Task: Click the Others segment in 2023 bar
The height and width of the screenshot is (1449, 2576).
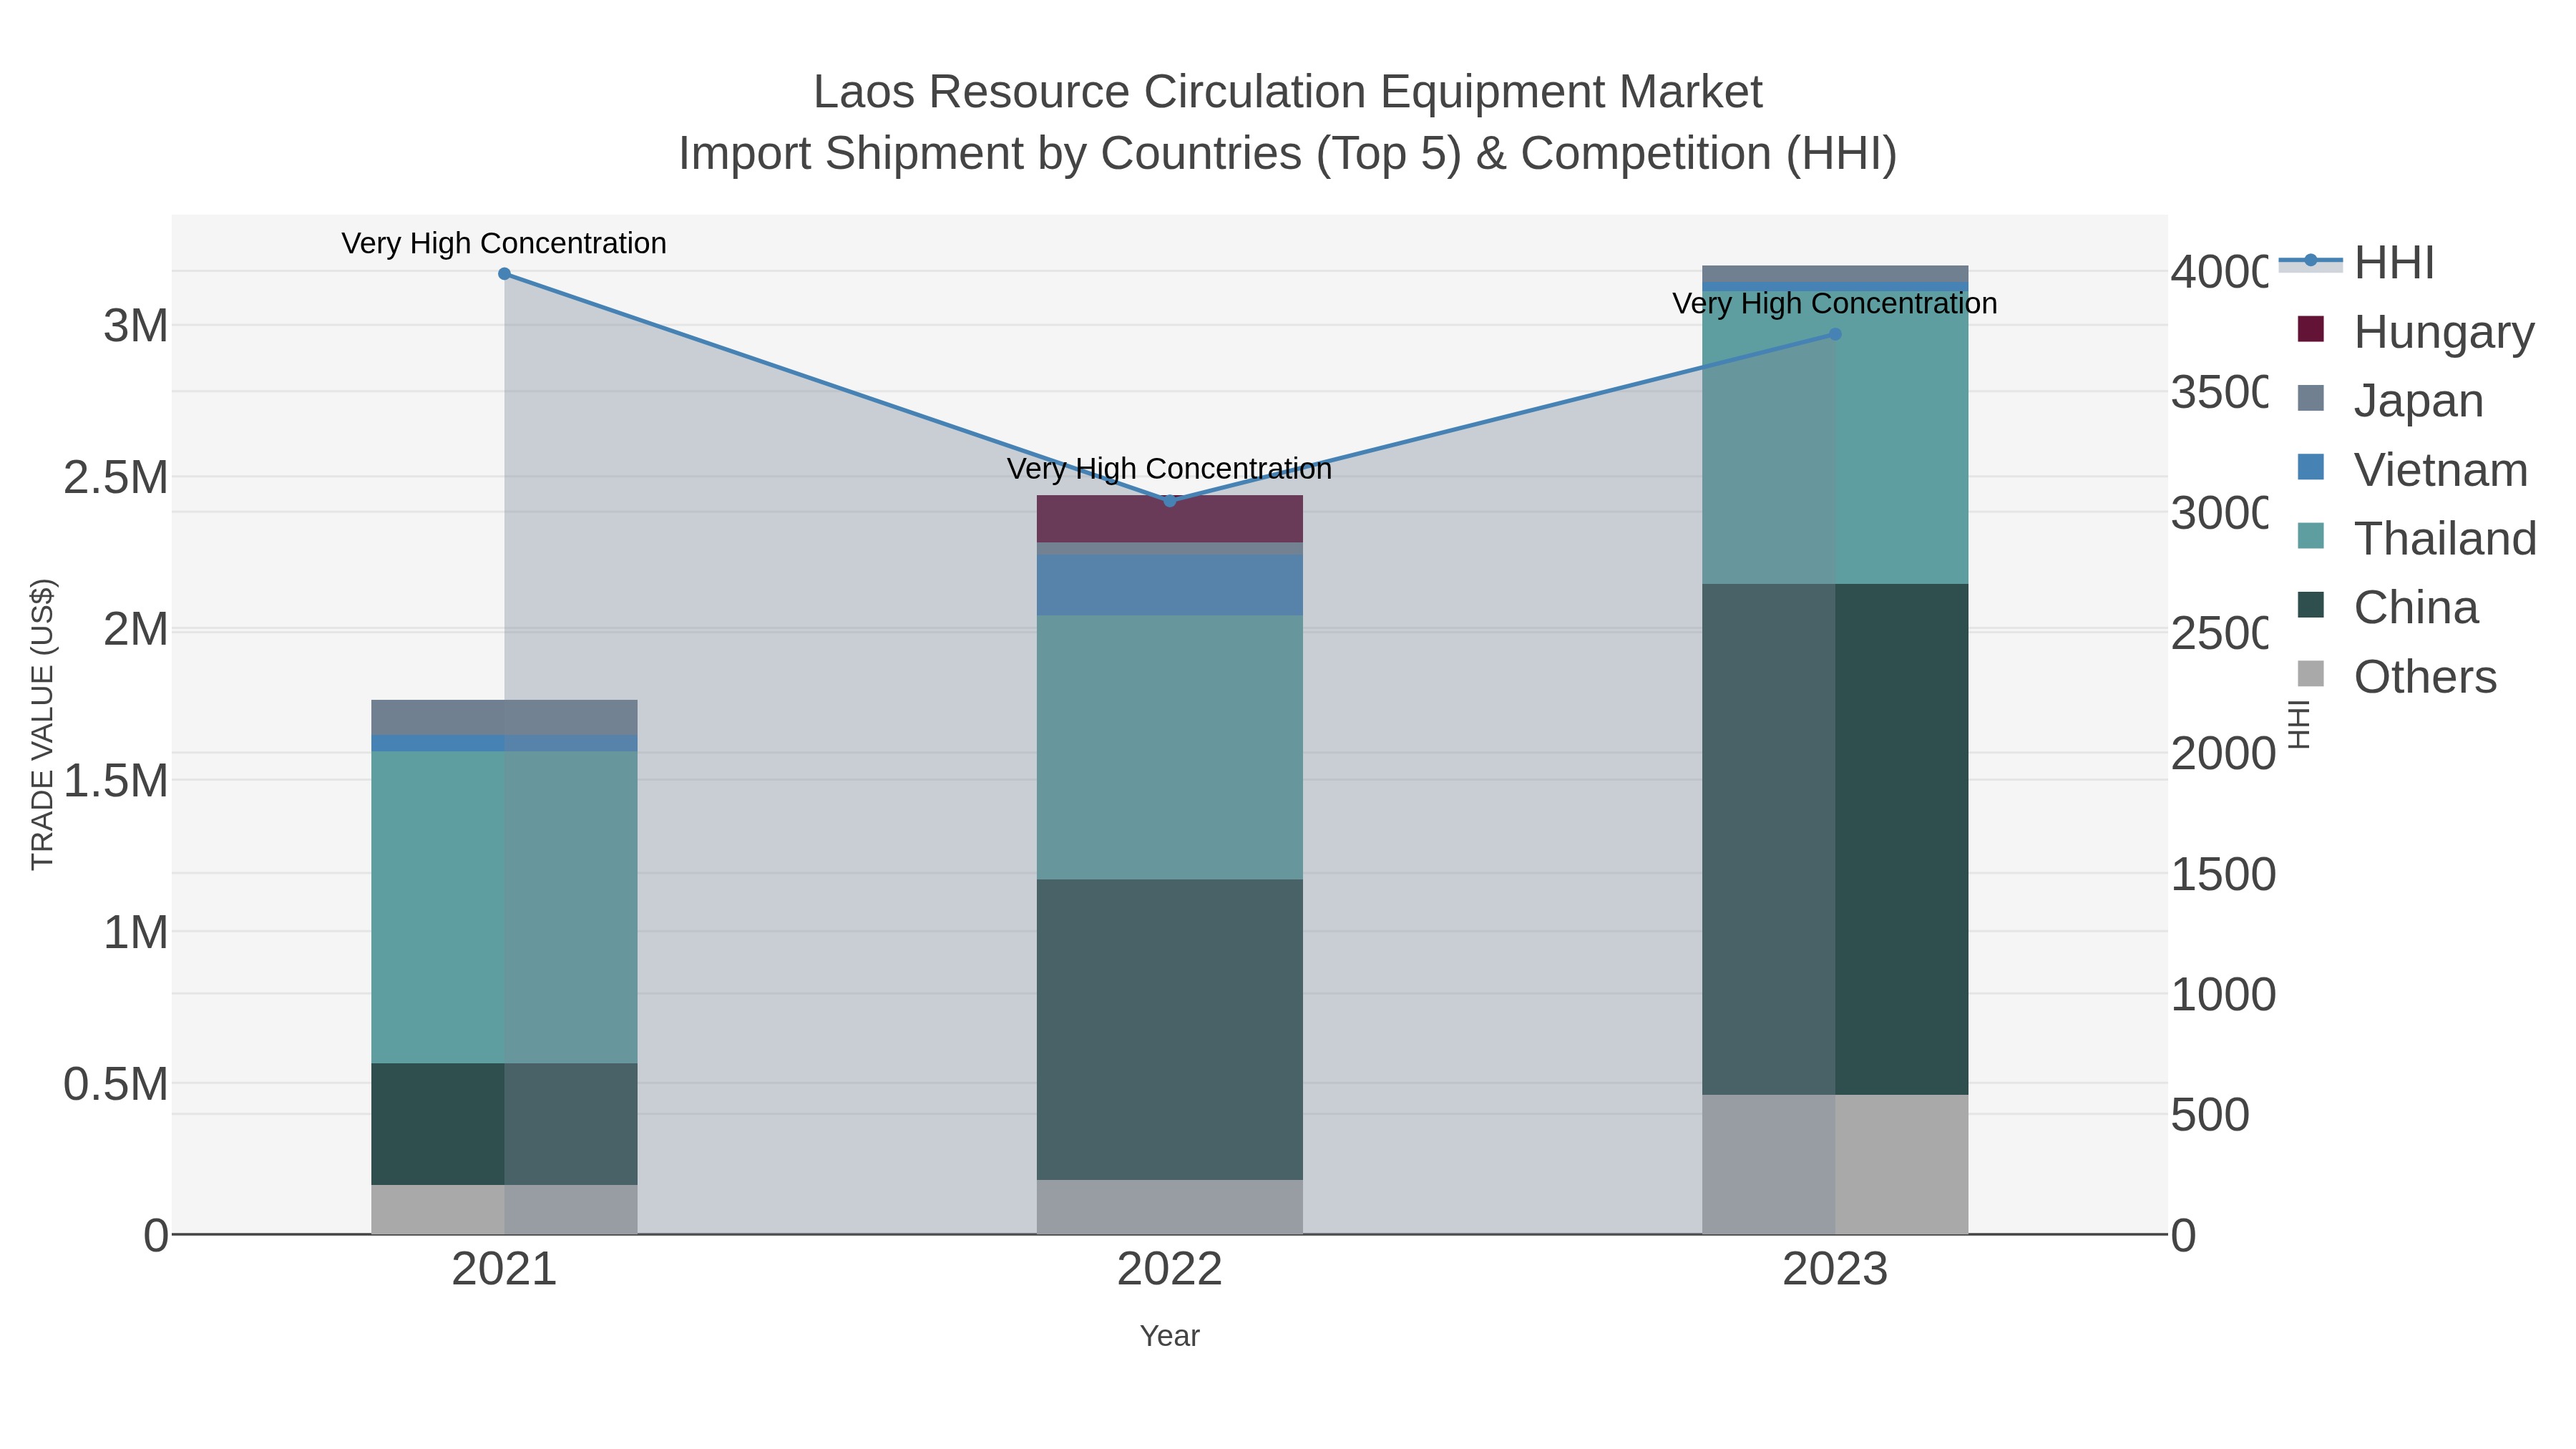Action: coord(1835,1165)
